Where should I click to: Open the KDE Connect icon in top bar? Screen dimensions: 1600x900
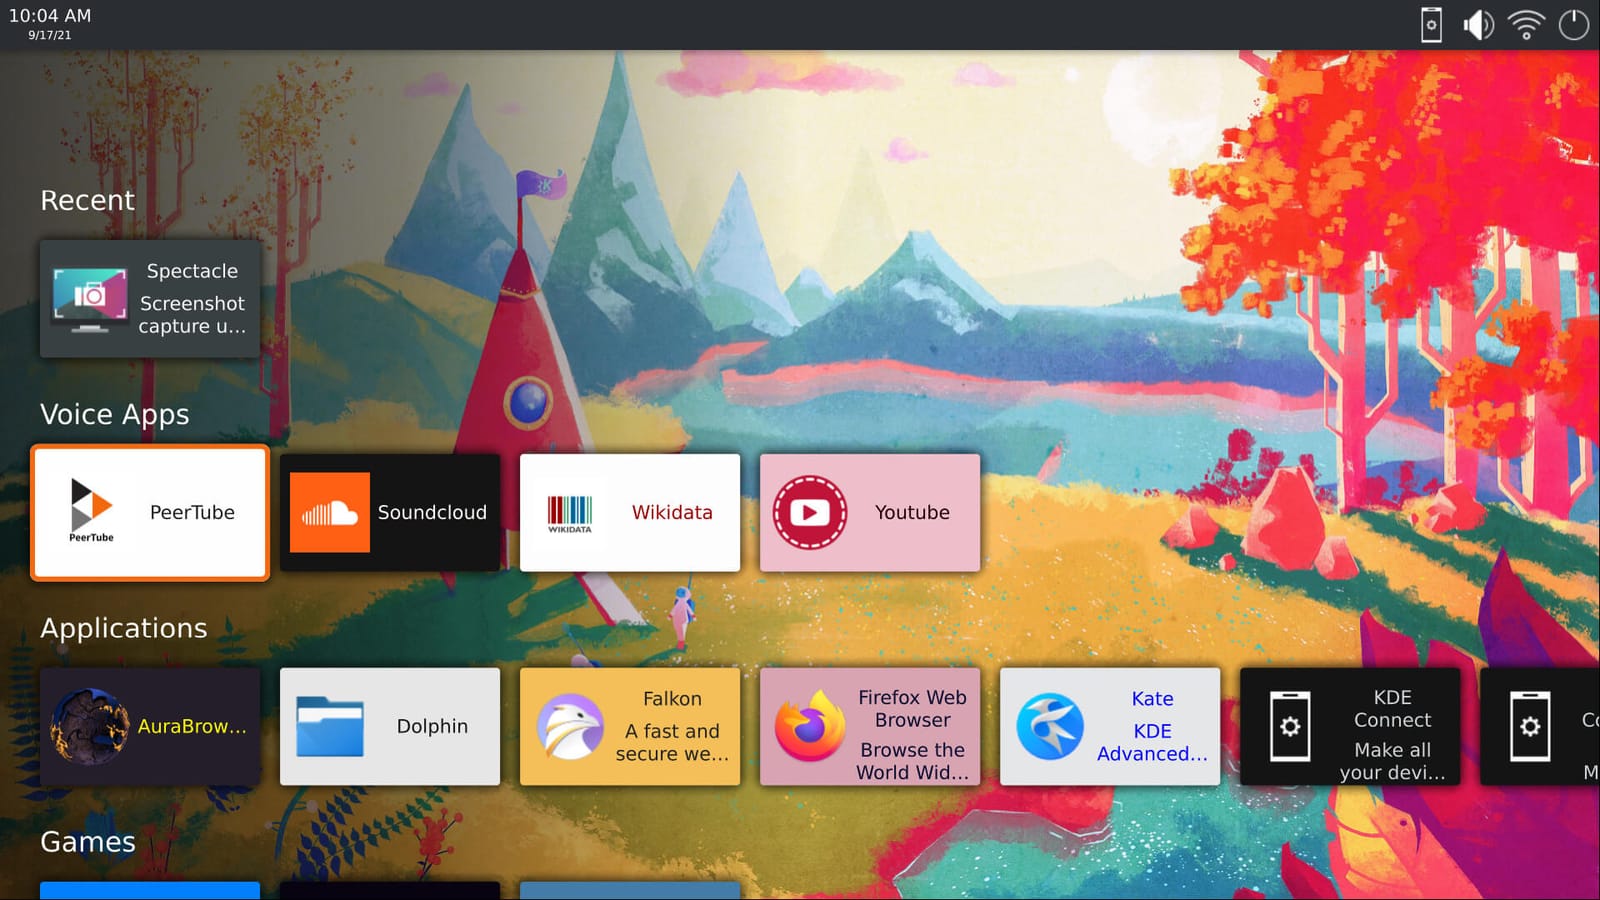[1431, 25]
